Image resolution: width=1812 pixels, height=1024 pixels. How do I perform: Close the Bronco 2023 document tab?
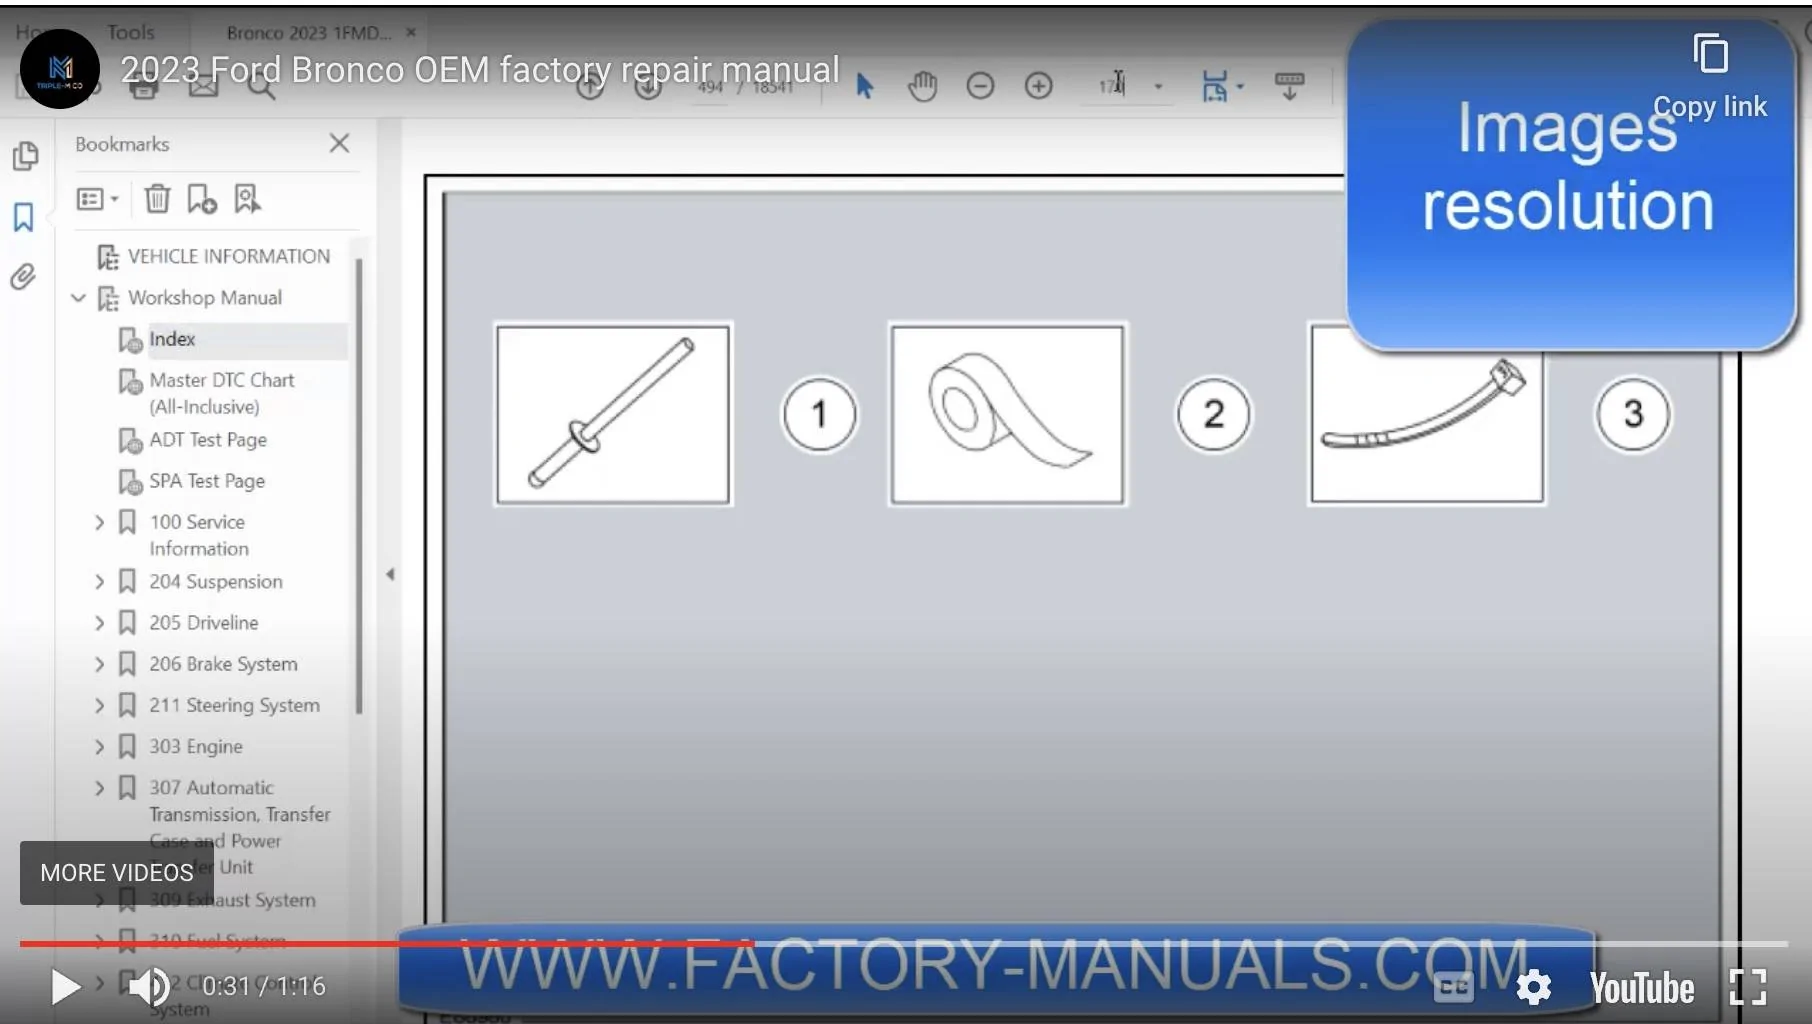411,33
